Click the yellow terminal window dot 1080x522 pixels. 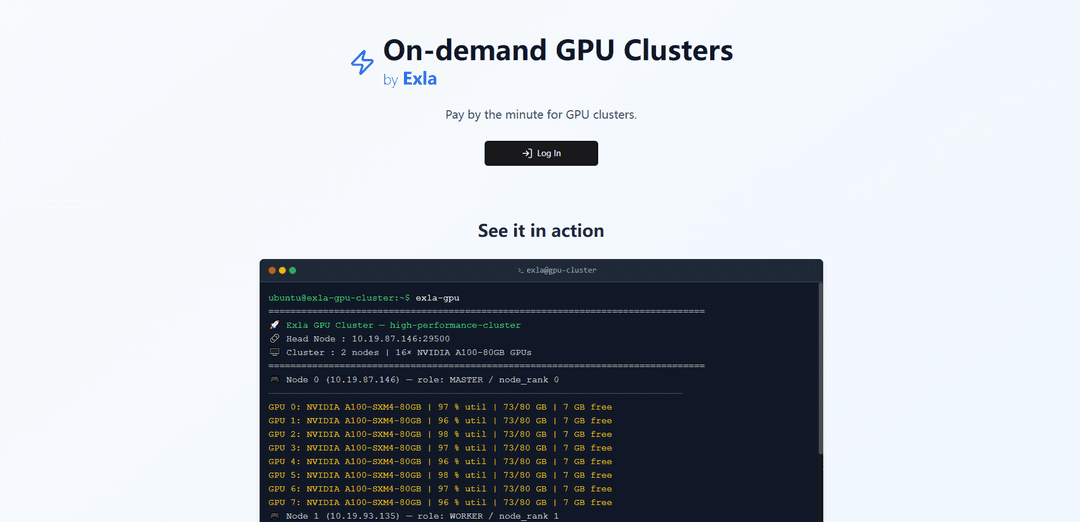pos(282,271)
